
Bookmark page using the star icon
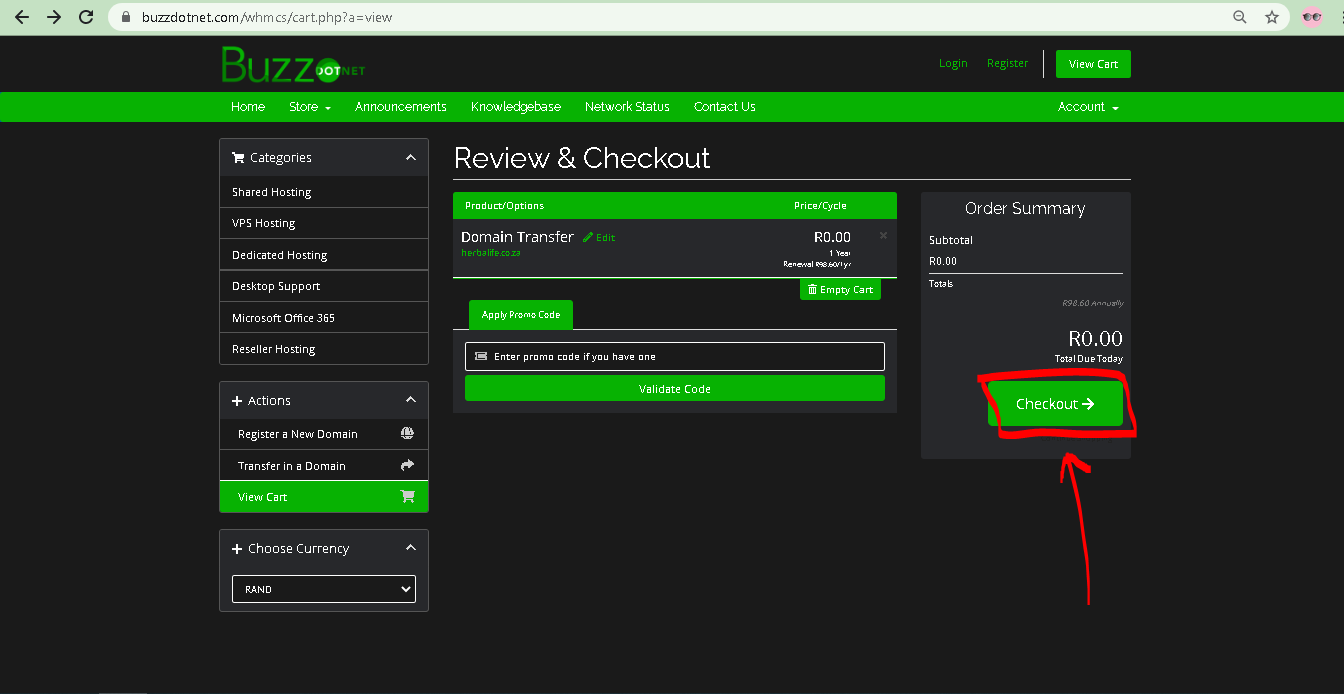pyautogui.click(x=1271, y=17)
